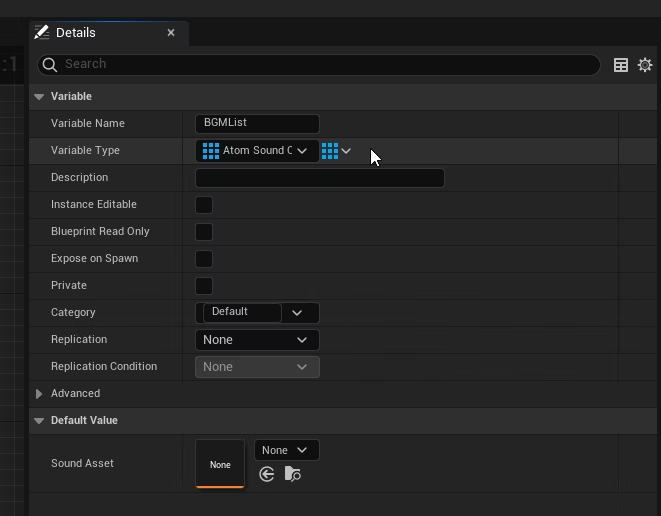Close the Details tab
661x516 pixels.
click(171, 32)
